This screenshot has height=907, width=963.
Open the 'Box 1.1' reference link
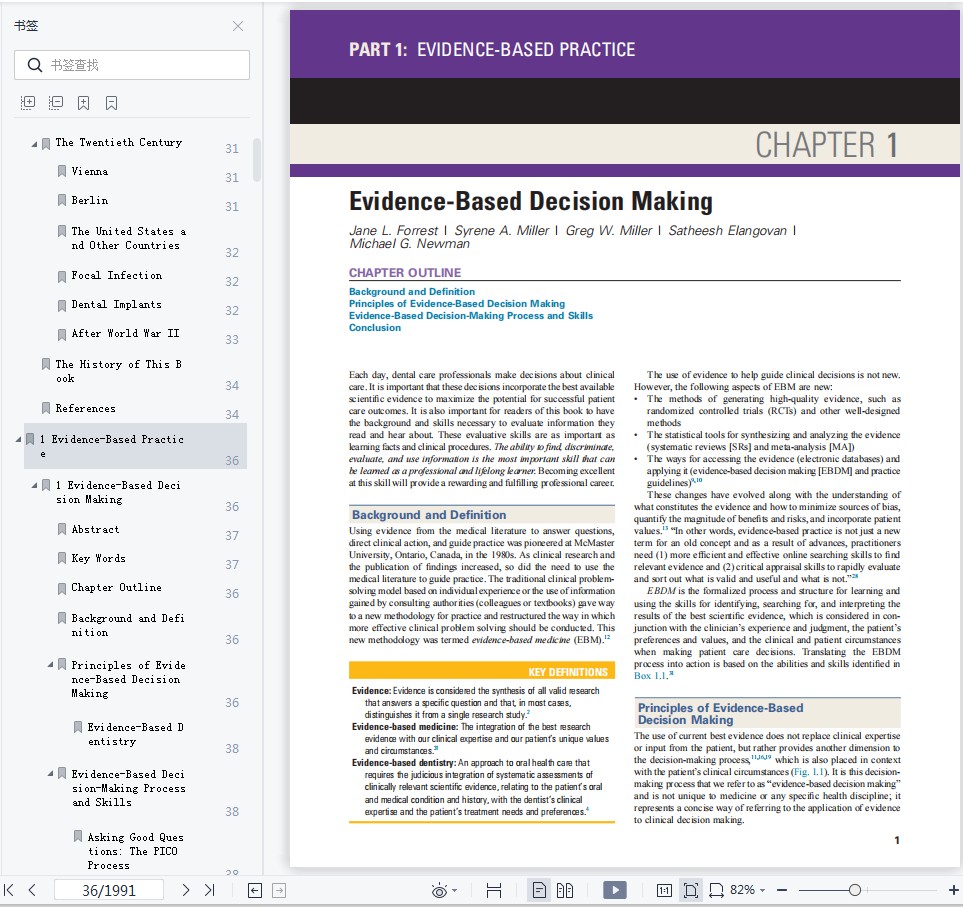click(x=650, y=675)
